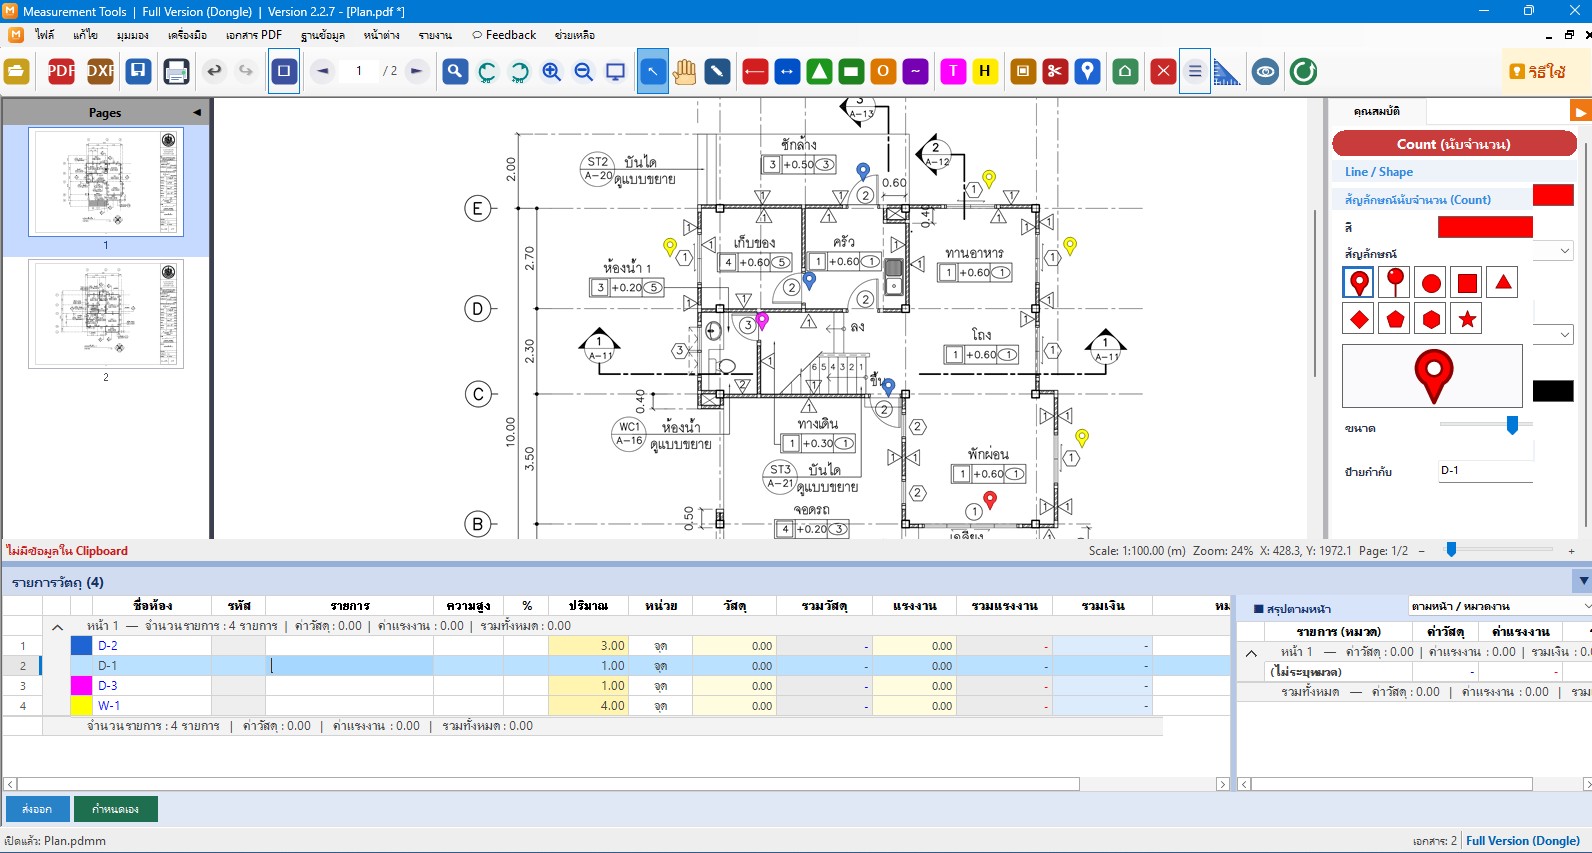This screenshot has width=1592, height=853.
Task: Select the red line measurement tool
Action: pos(755,71)
